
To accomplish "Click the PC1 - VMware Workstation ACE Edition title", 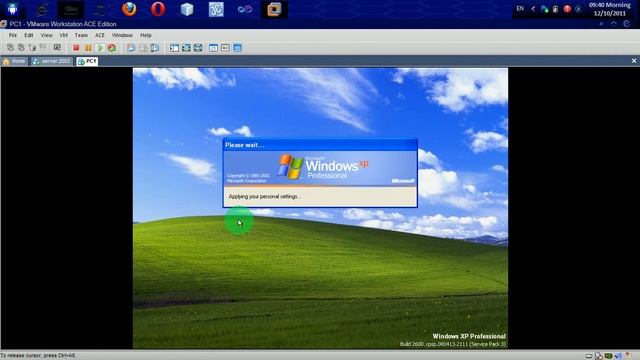I will pos(63,24).
